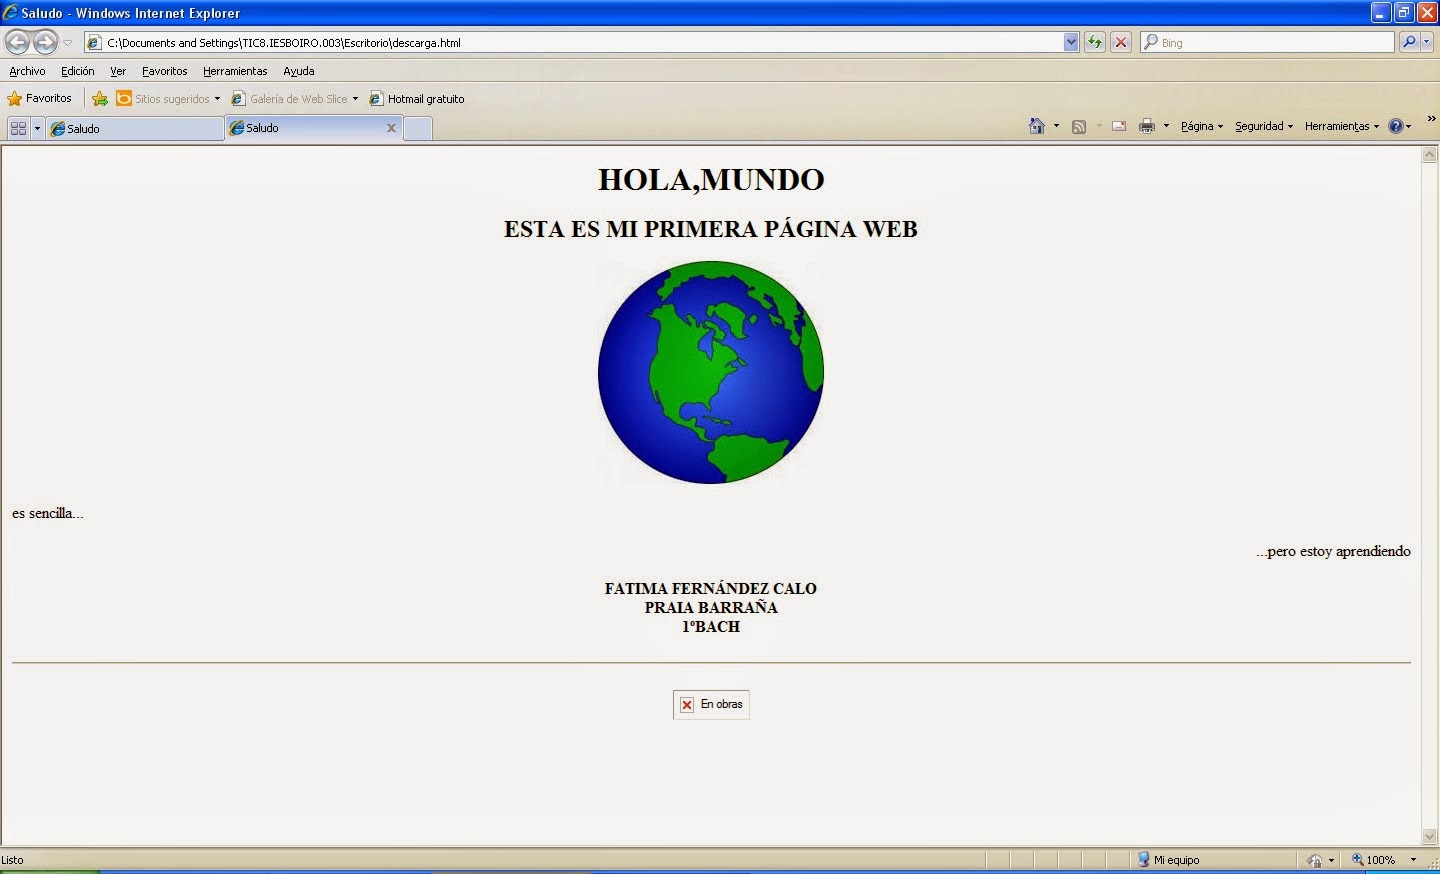Image resolution: width=1440 pixels, height=874 pixels.
Task: Click the vertical scrollbar up arrow
Action: [x=1429, y=155]
